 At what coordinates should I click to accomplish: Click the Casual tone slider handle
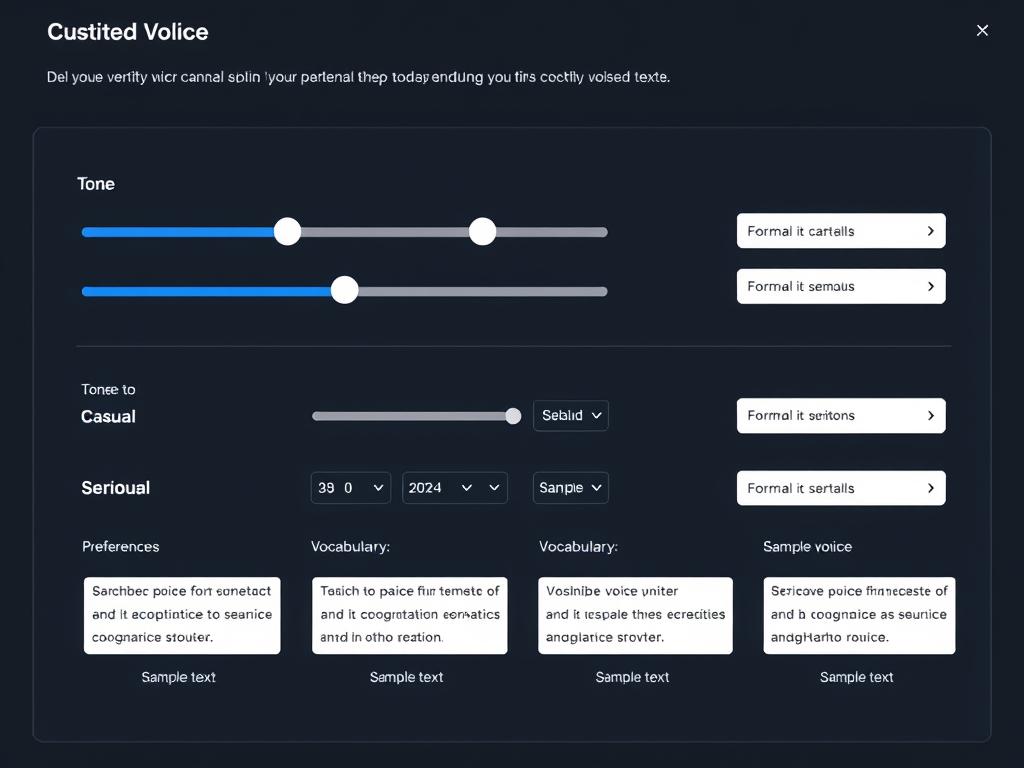513,416
